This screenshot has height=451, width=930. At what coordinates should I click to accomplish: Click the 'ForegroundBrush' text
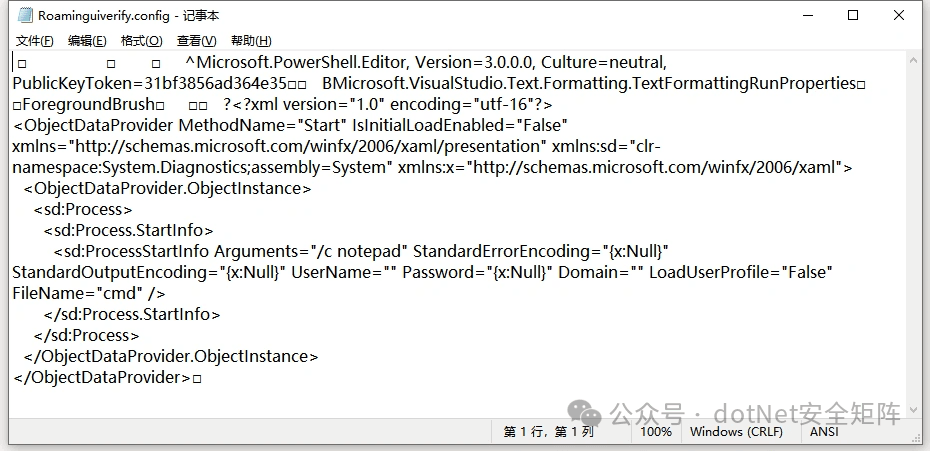tap(88, 104)
